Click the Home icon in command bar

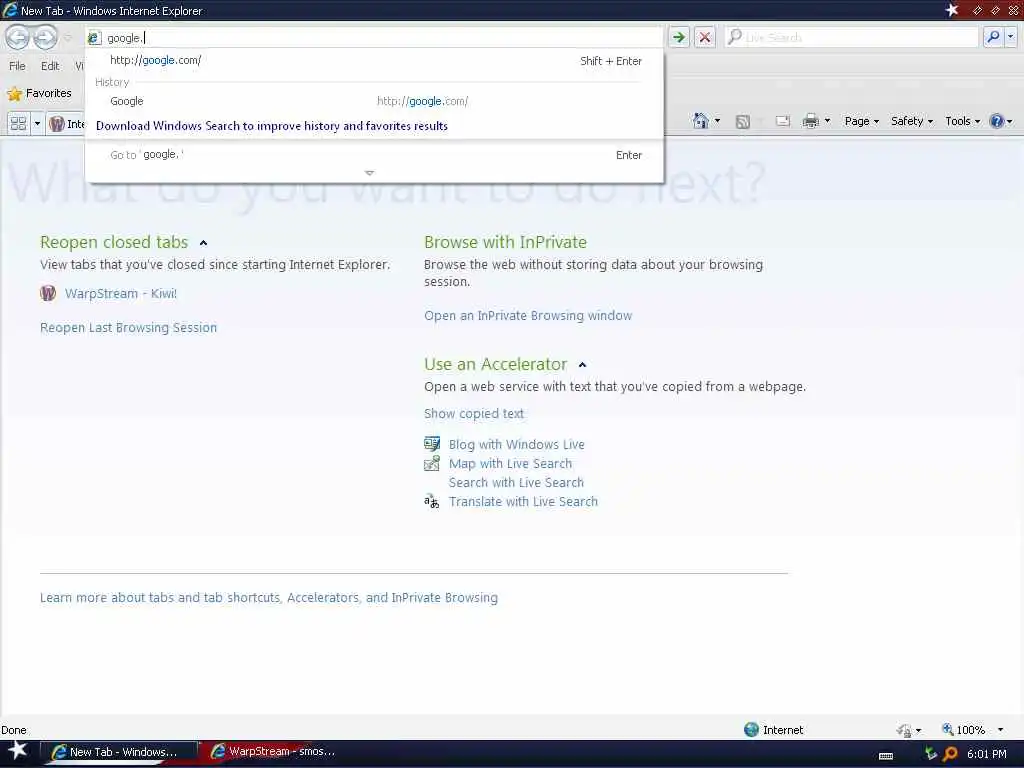tap(700, 121)
